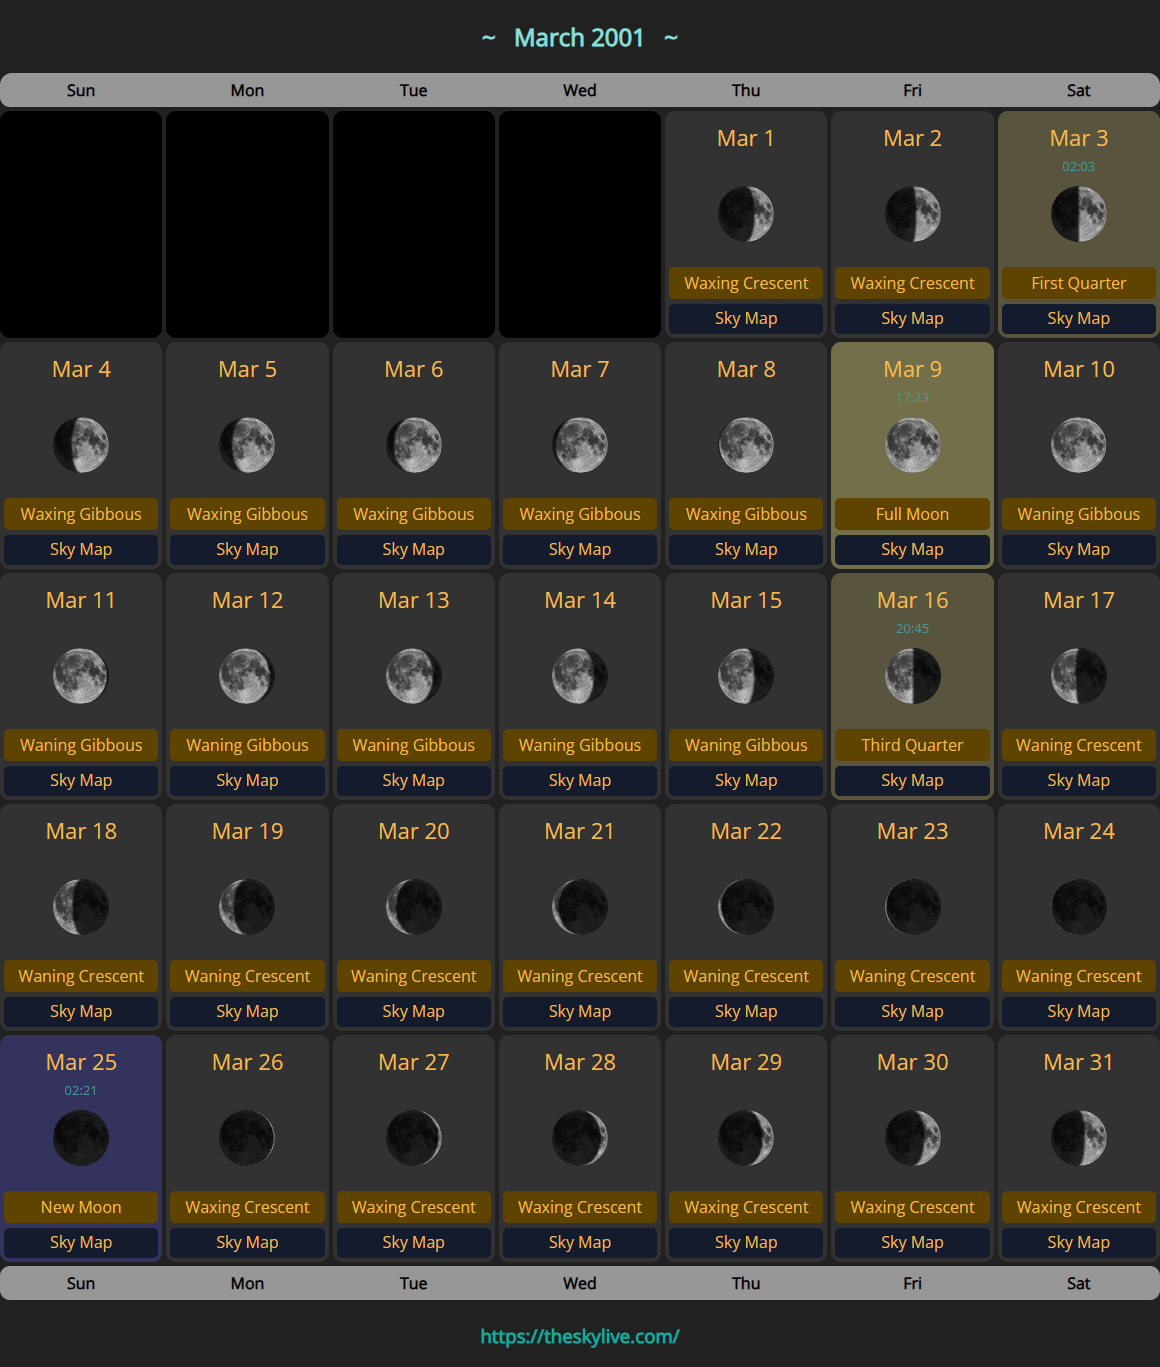Select the third quarter moon on Mar 16
This screenshot has width=1160, height=1367.
(912, 676)
